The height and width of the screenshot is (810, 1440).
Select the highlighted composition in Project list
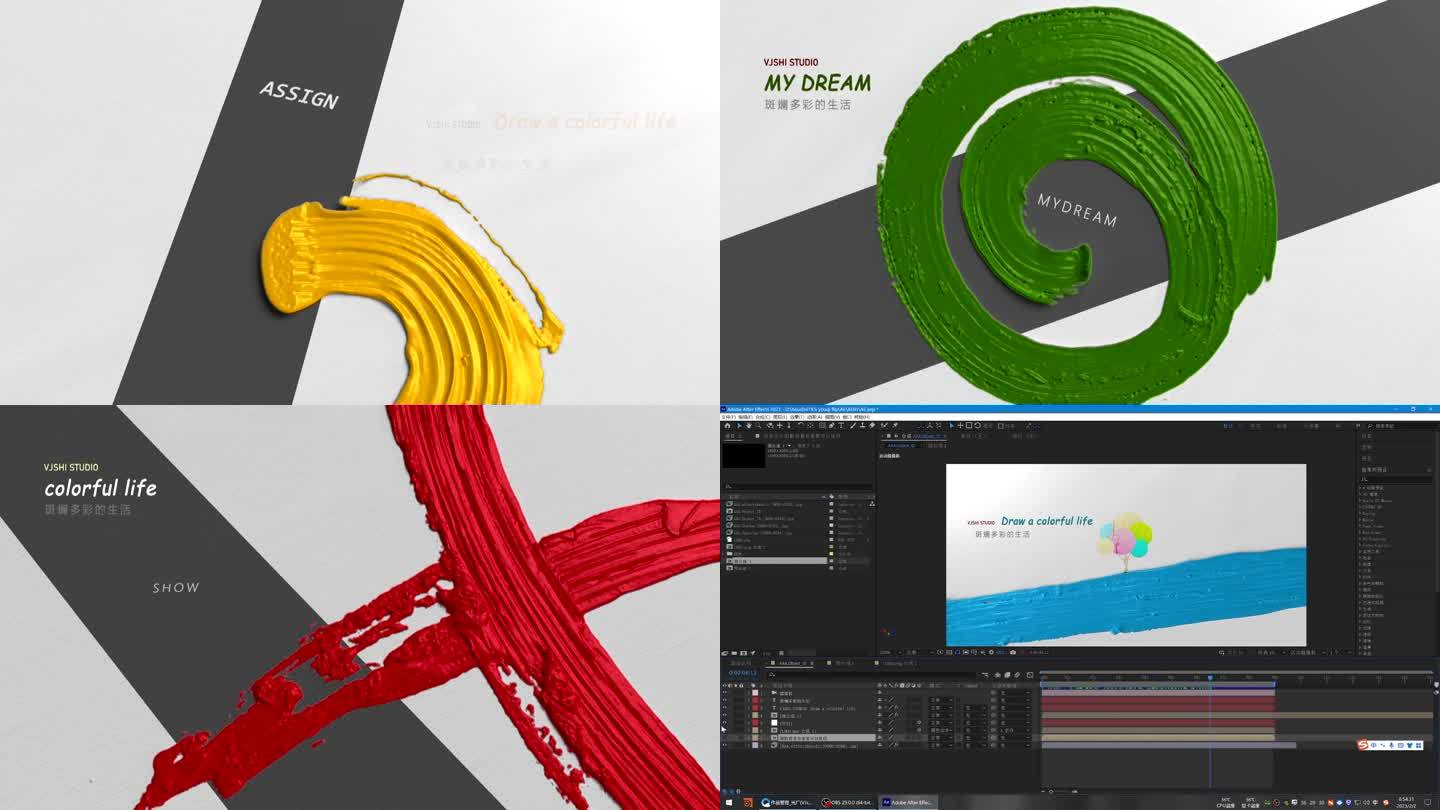click(x=777, y=561)
